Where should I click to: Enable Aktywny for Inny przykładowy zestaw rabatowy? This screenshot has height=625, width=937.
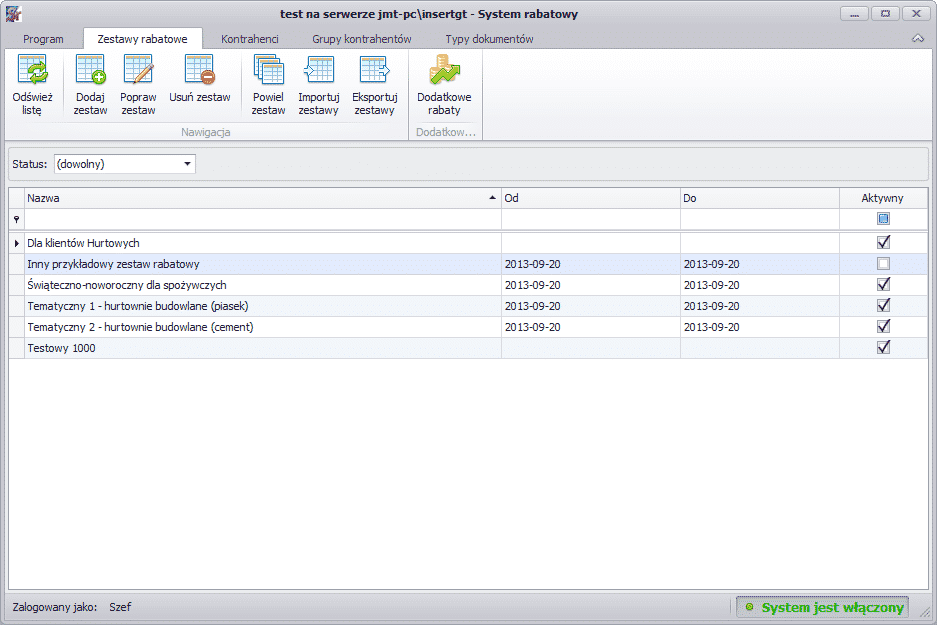(x=883, y=264)
